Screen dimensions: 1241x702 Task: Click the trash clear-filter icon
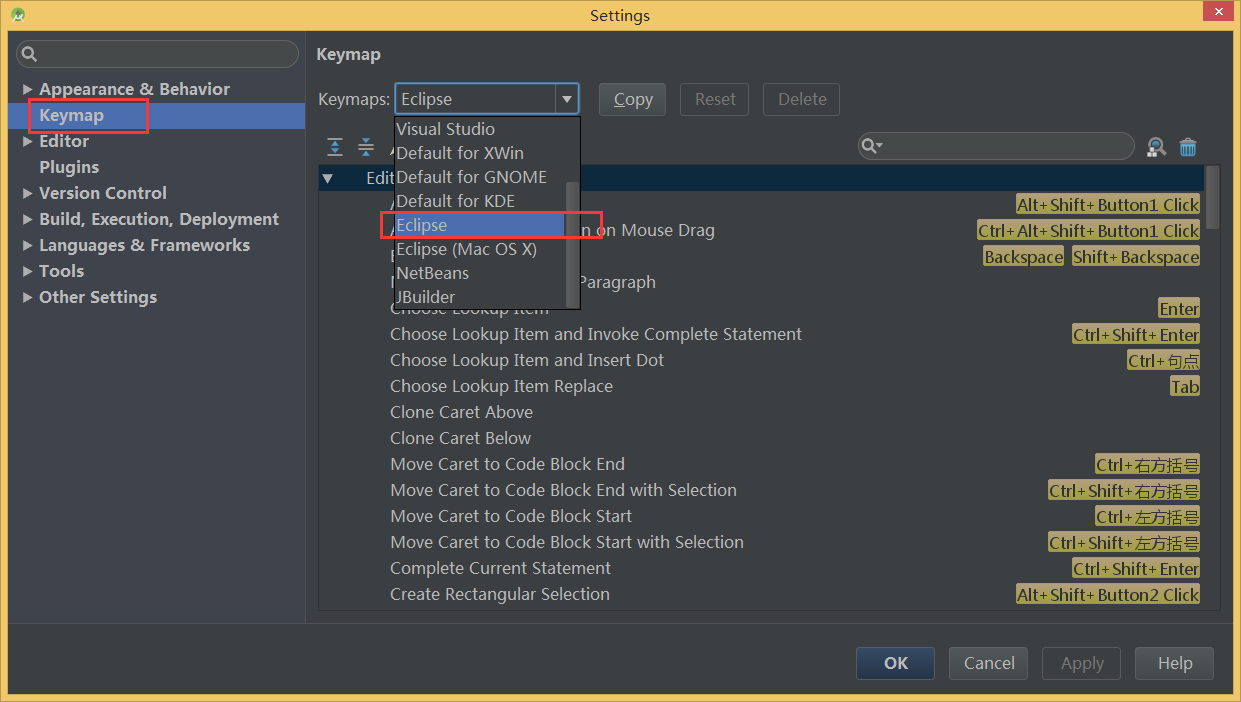tap(1188, 147)
